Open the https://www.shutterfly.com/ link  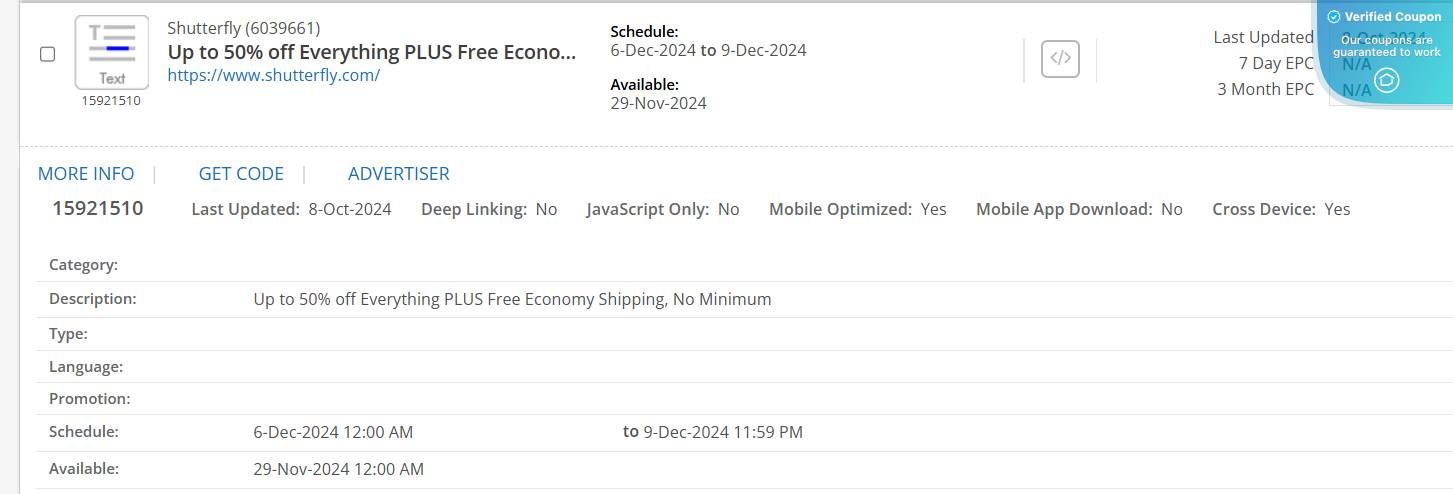click(x=273, y=75)
